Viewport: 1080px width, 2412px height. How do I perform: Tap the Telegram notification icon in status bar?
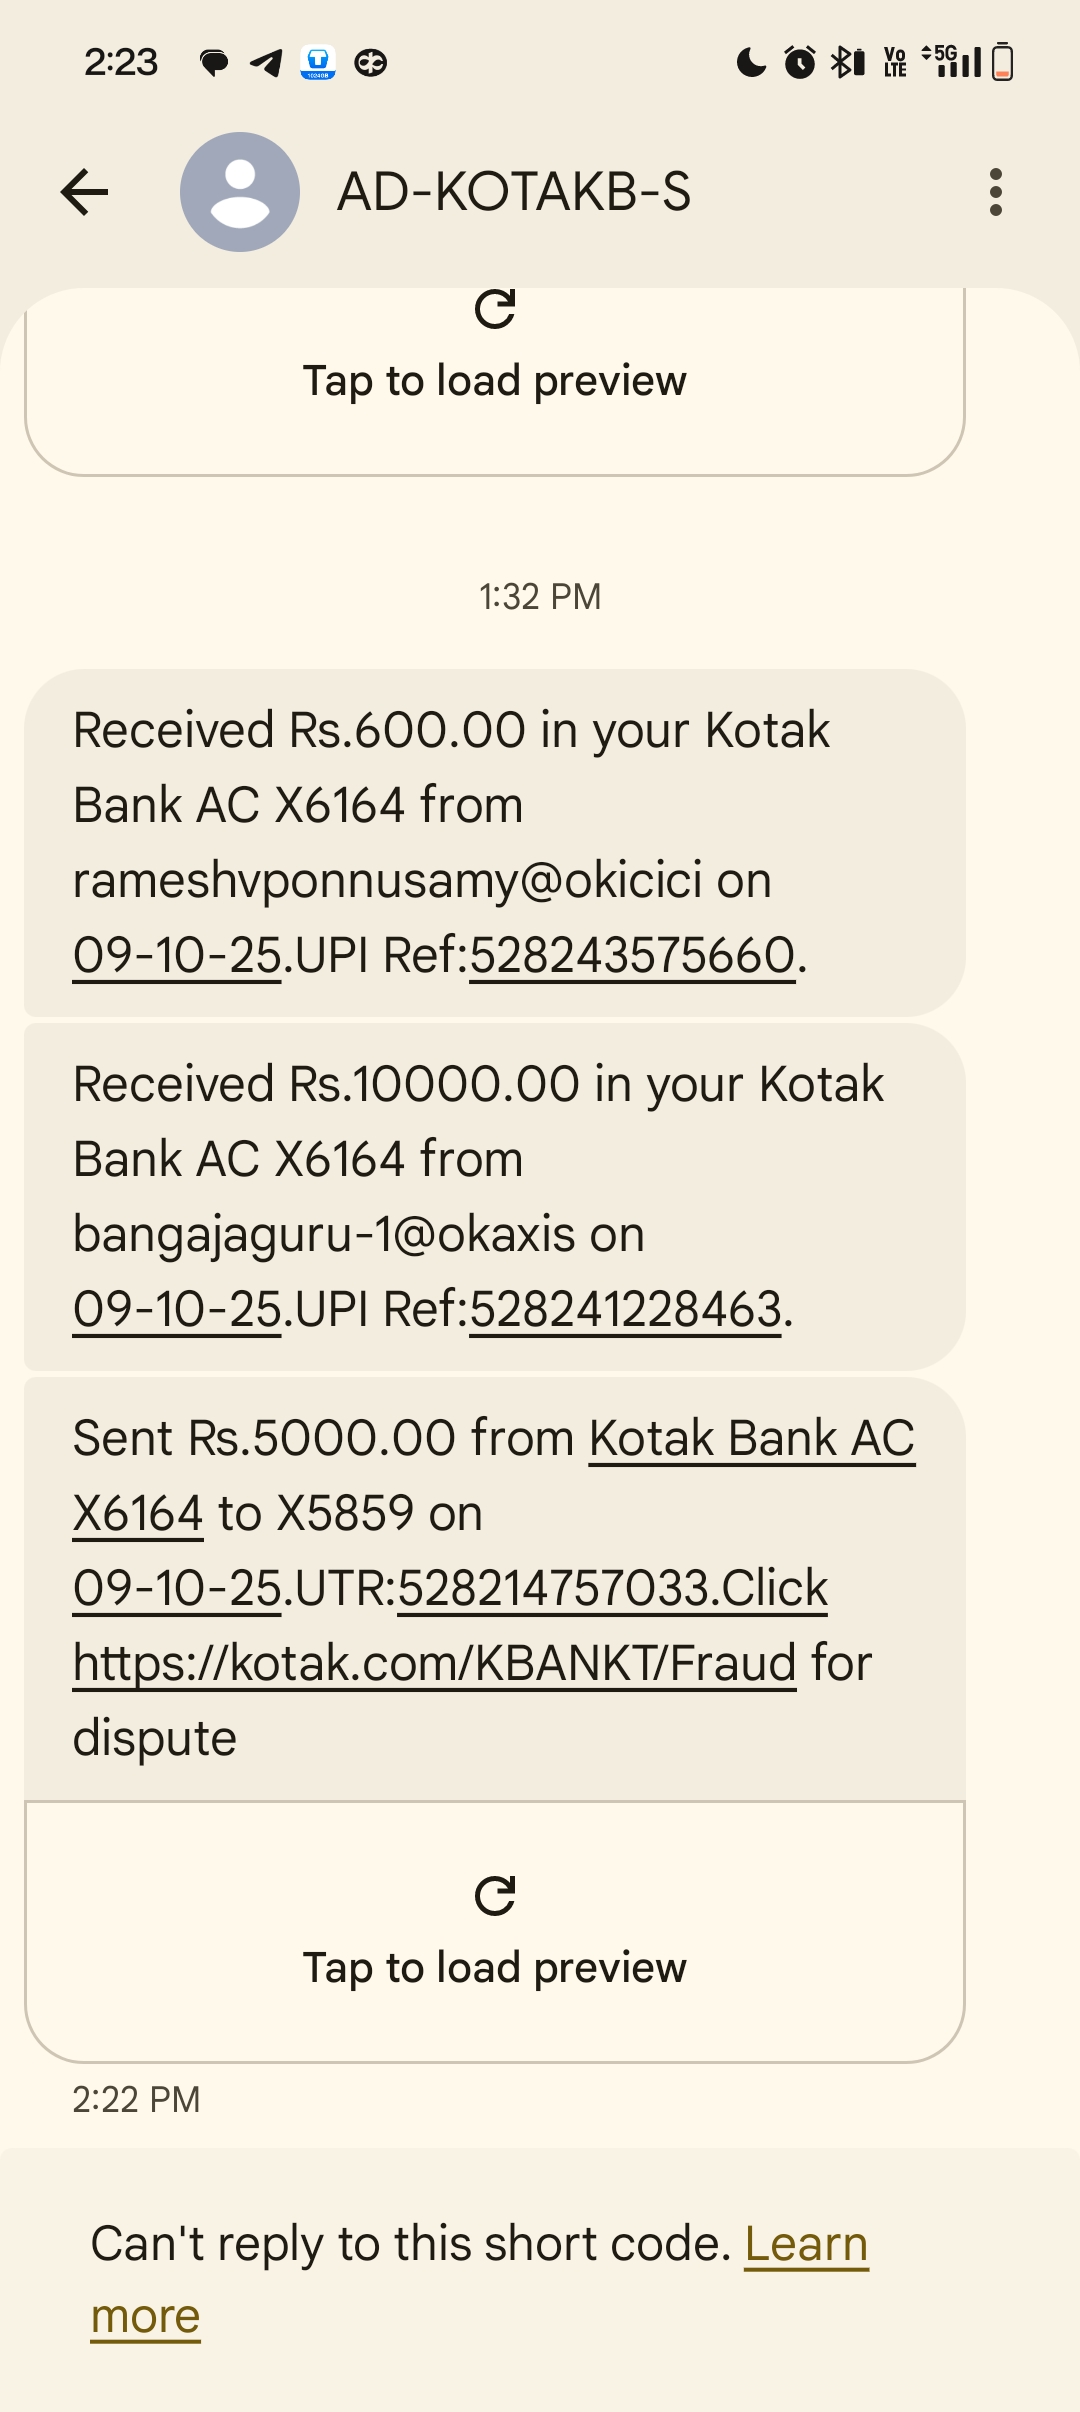coord(266,63)
